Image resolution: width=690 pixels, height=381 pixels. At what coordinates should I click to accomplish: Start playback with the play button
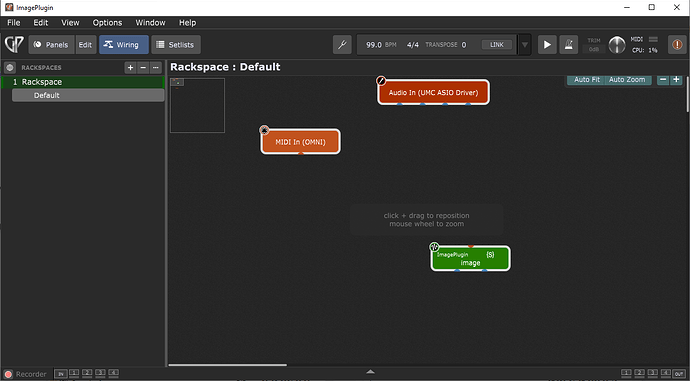547,44
